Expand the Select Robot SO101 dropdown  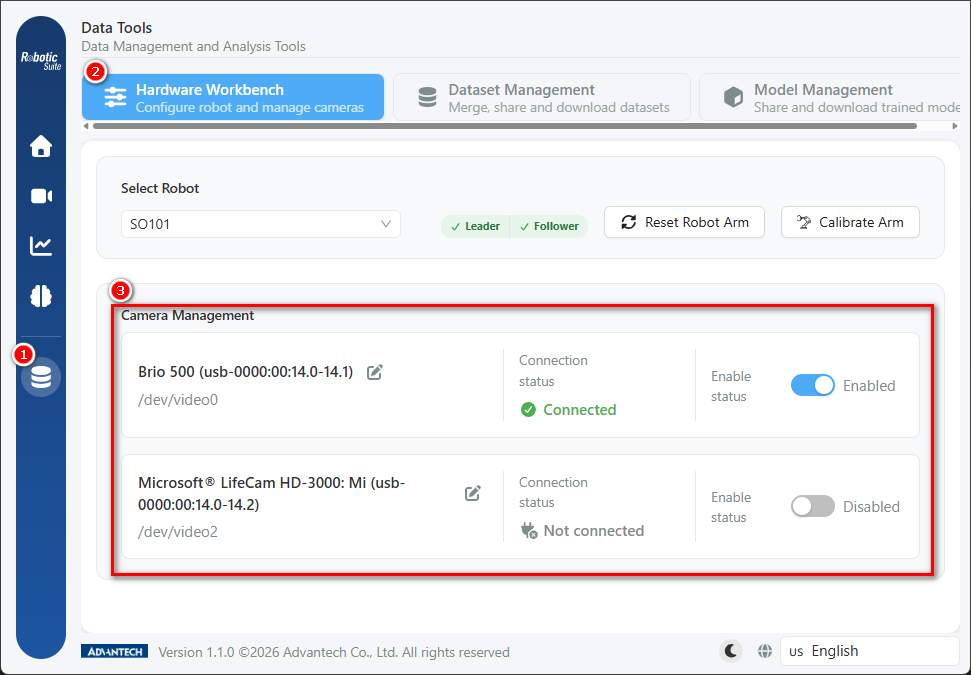click(261, 224)
